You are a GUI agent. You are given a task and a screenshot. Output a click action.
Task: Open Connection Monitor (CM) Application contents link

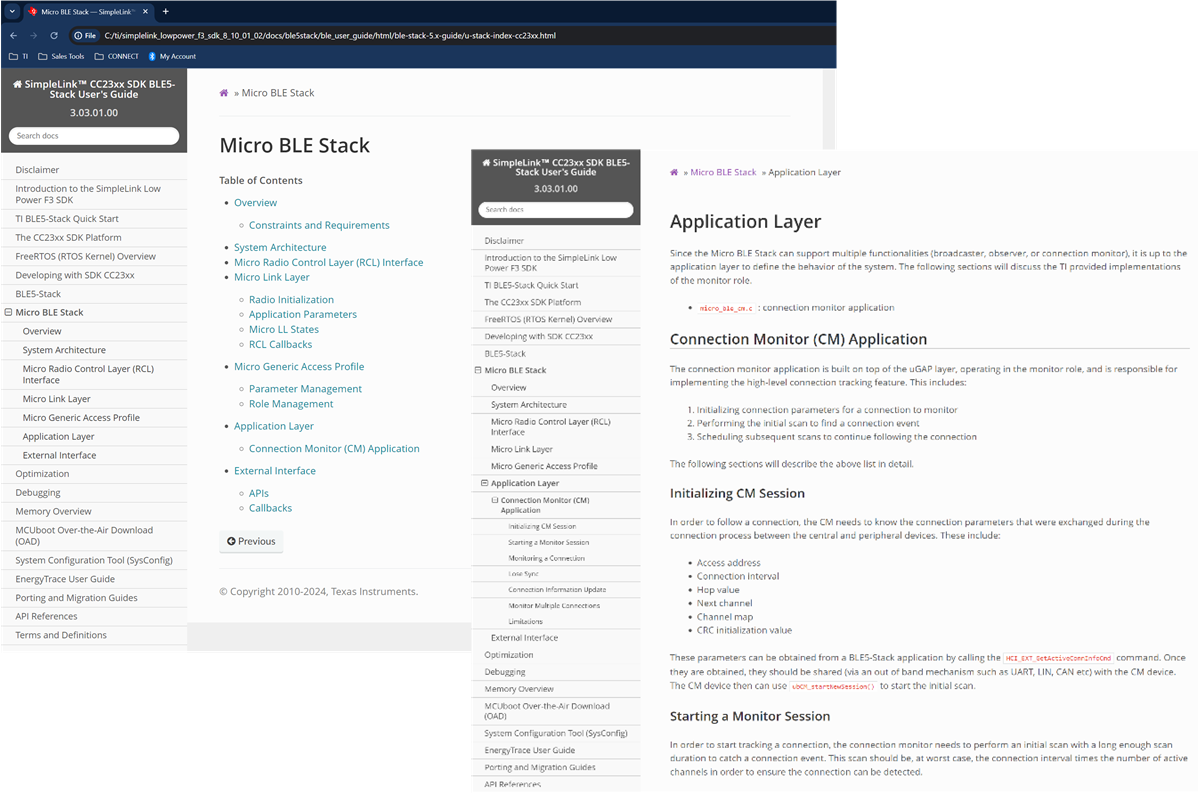point(334,449)
